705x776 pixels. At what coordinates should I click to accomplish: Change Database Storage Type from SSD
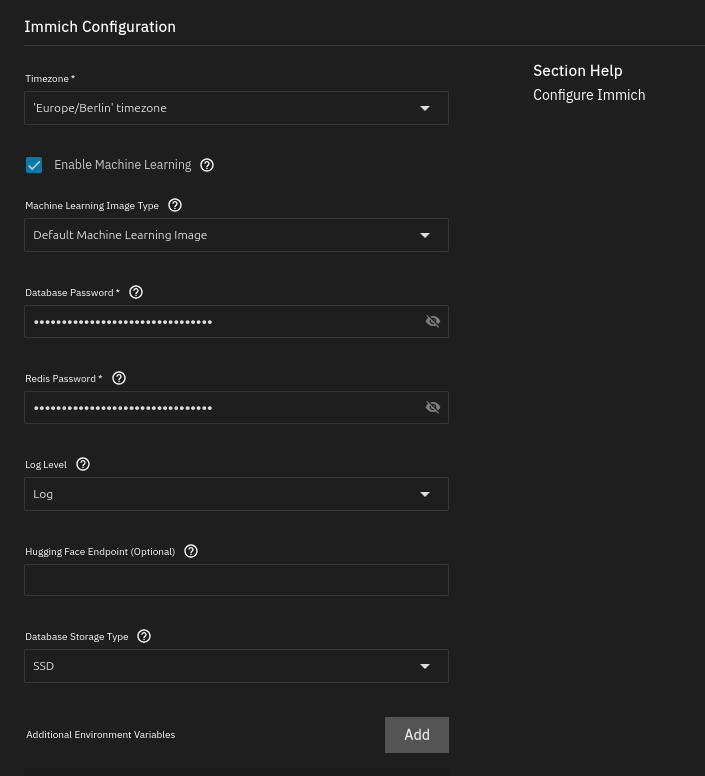(x=236, y=666)
